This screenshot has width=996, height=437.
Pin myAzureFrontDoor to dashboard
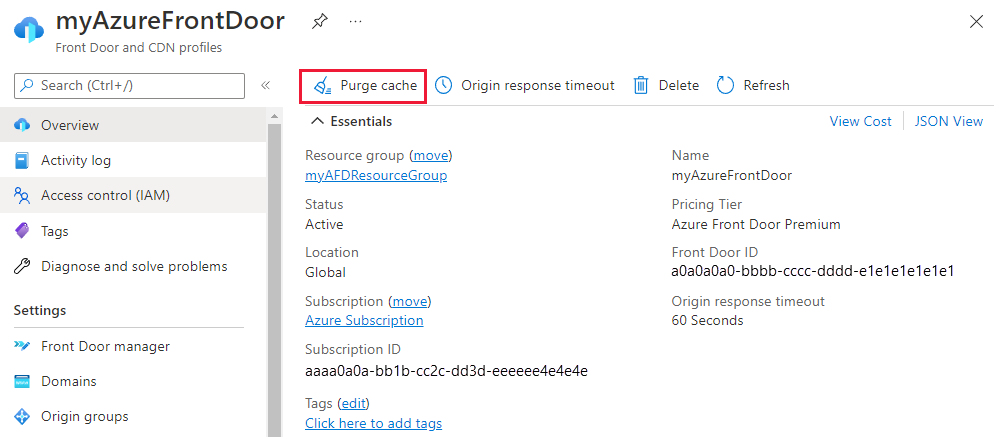click(x=319, y=20)
